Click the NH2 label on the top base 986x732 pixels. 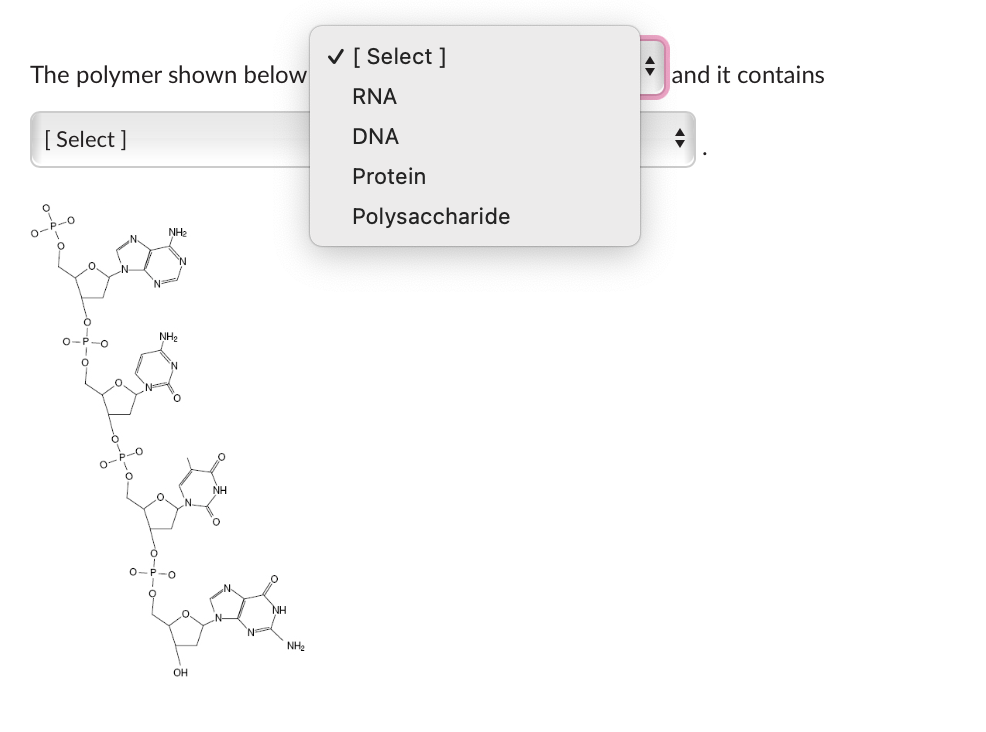click(178, 232)
